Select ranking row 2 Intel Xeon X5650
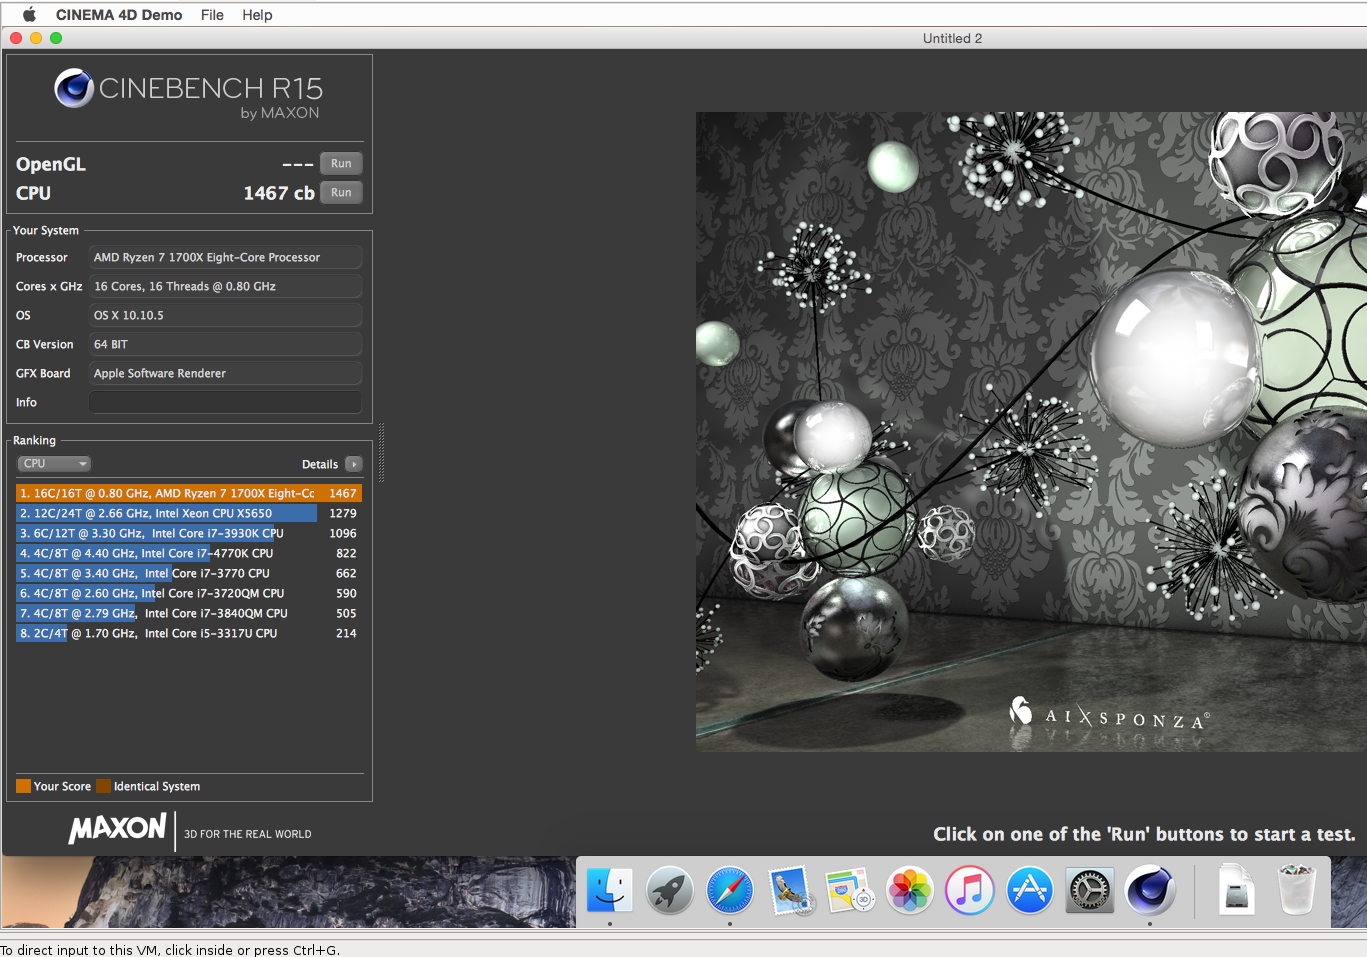This screenshot has height=957, width=1367. [x=189, y=513]
